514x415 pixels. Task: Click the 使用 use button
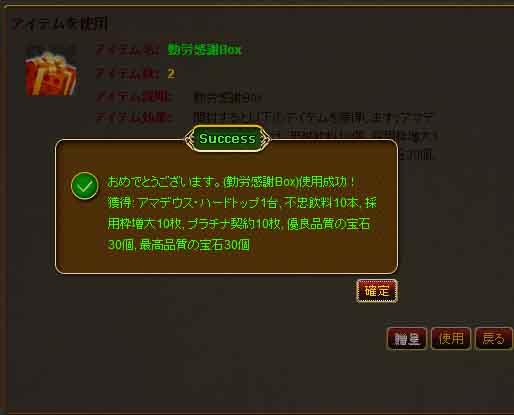pos(451,339)
